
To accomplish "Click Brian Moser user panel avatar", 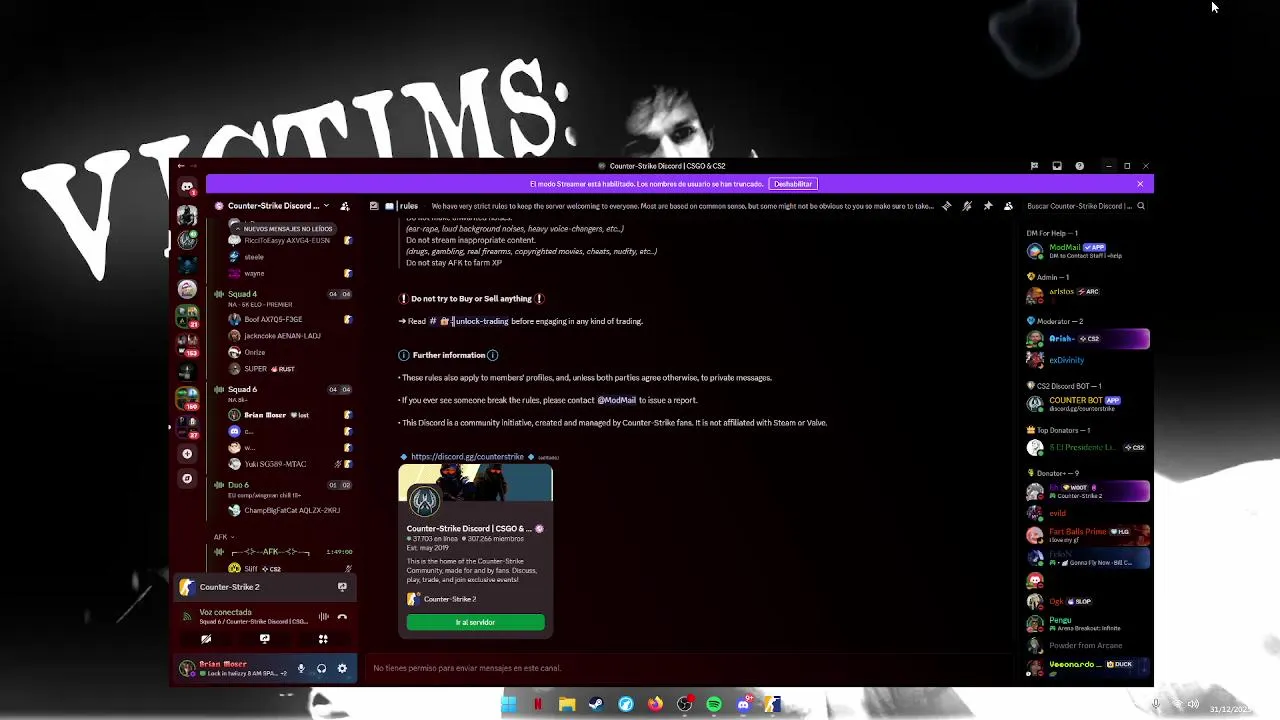I will click(x=187, y=668).
